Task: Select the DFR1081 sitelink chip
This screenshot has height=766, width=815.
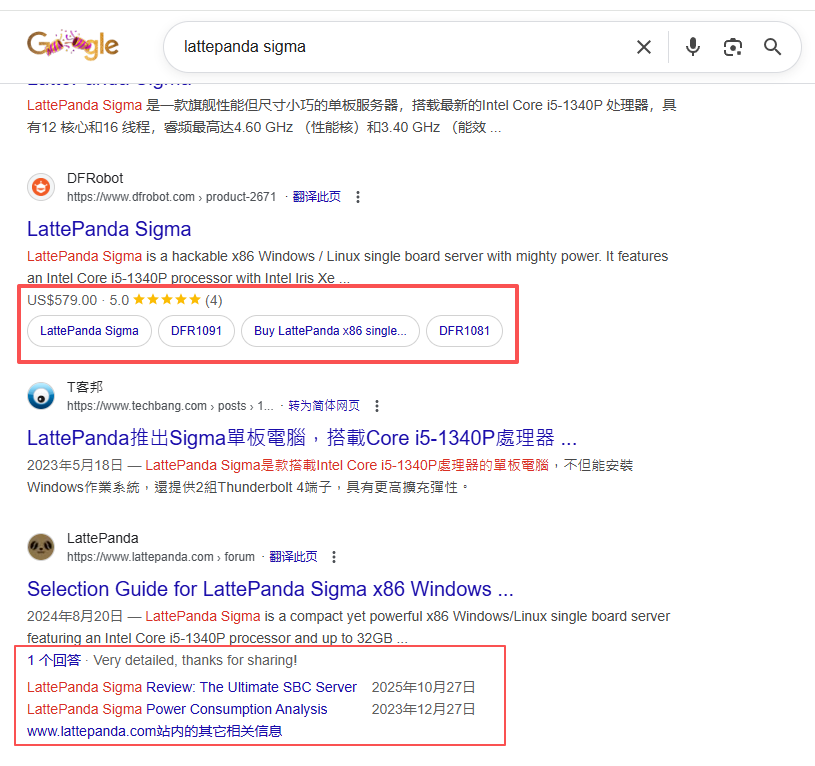Action: click(464, 330)
